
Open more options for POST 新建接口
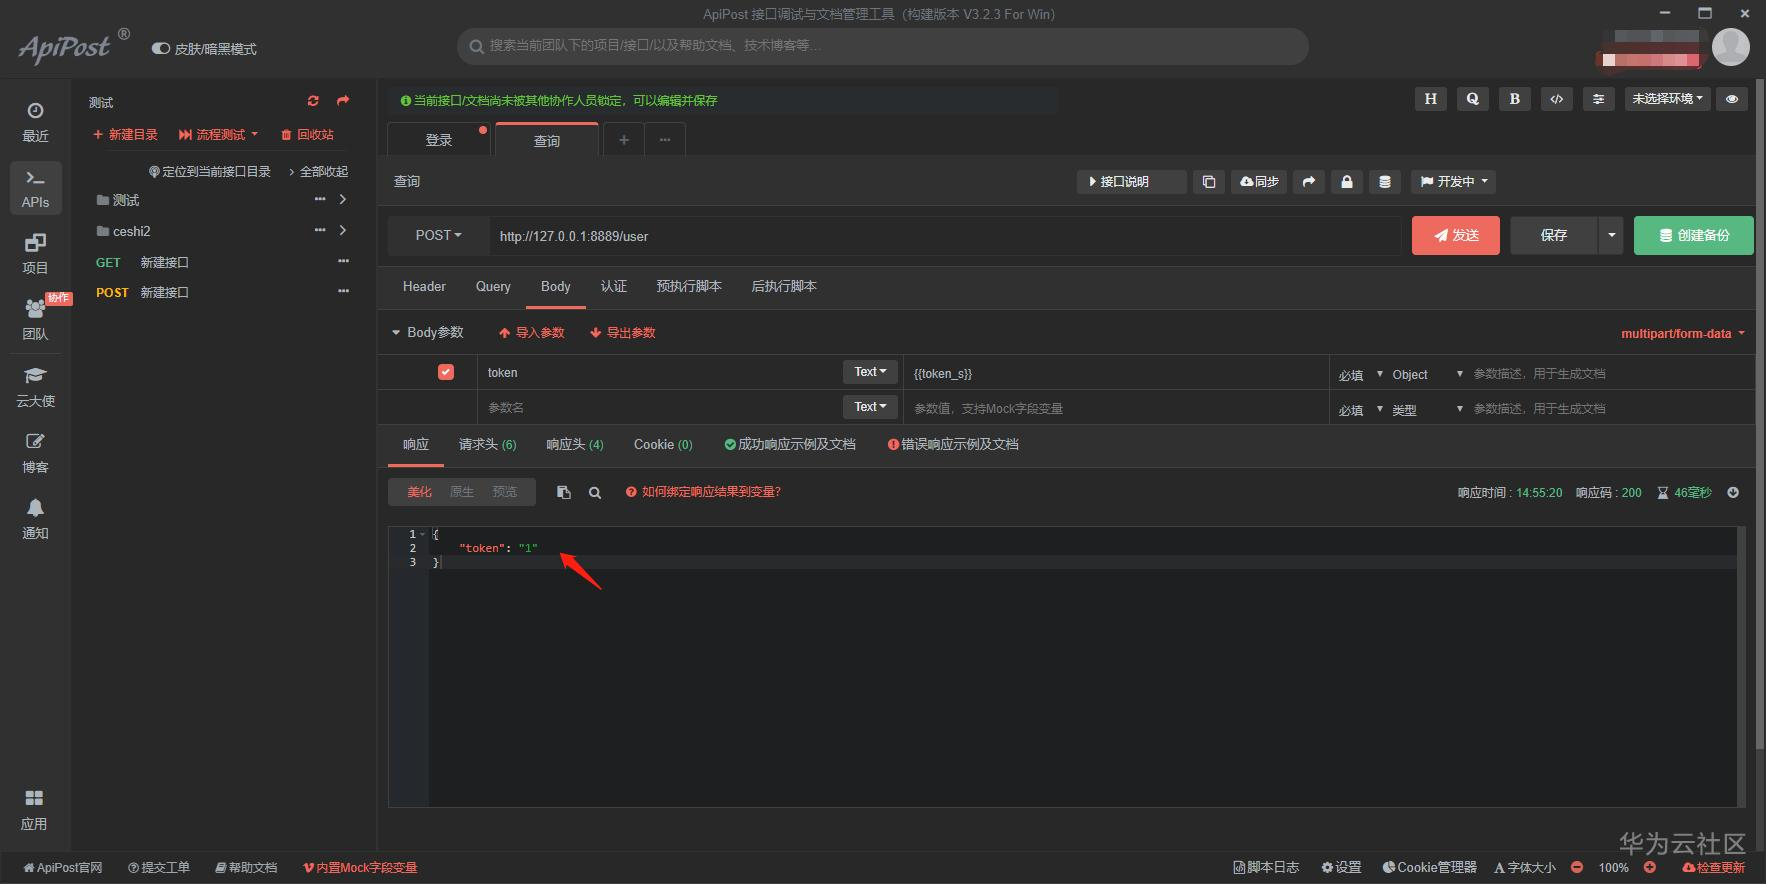[x=344, y=292]
